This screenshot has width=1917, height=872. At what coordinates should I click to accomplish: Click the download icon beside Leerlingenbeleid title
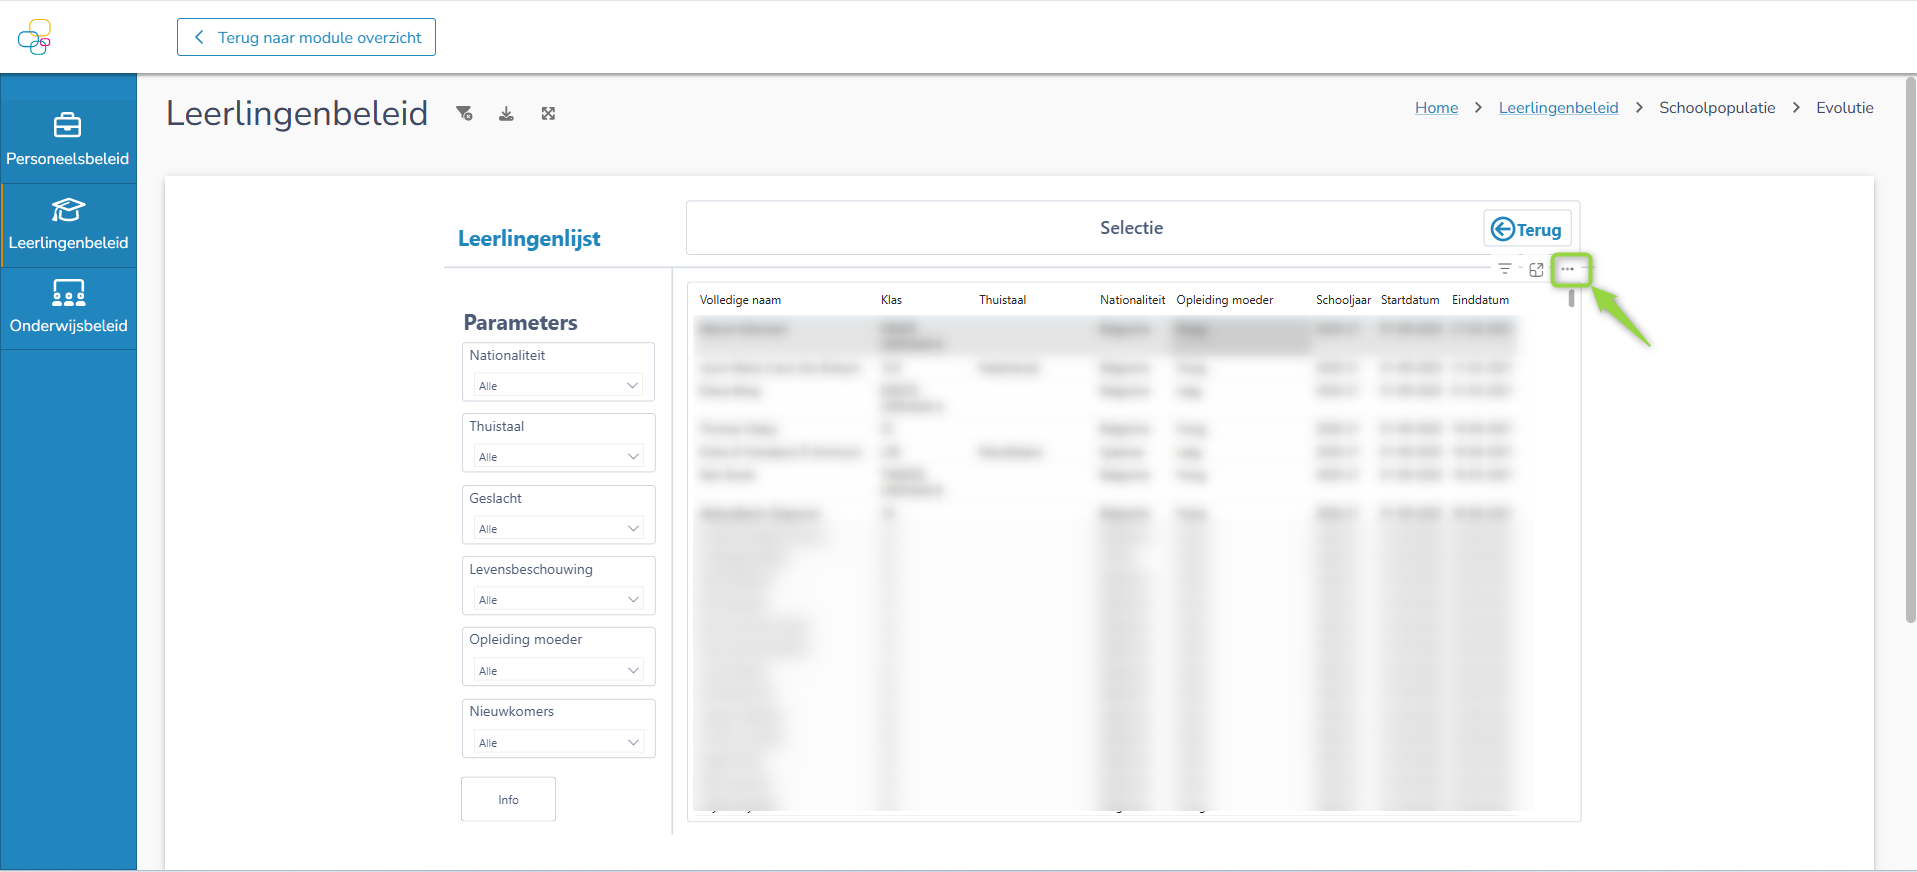coord(506,114)
